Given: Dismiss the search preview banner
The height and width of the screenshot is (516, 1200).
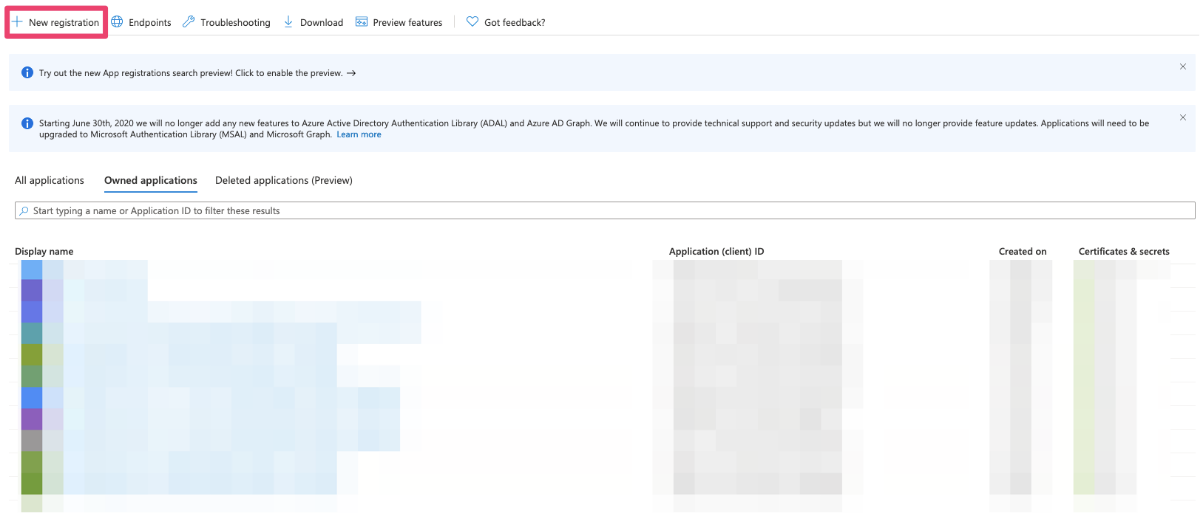Looking at the screenshot, I should click(x=1183, y=66).
